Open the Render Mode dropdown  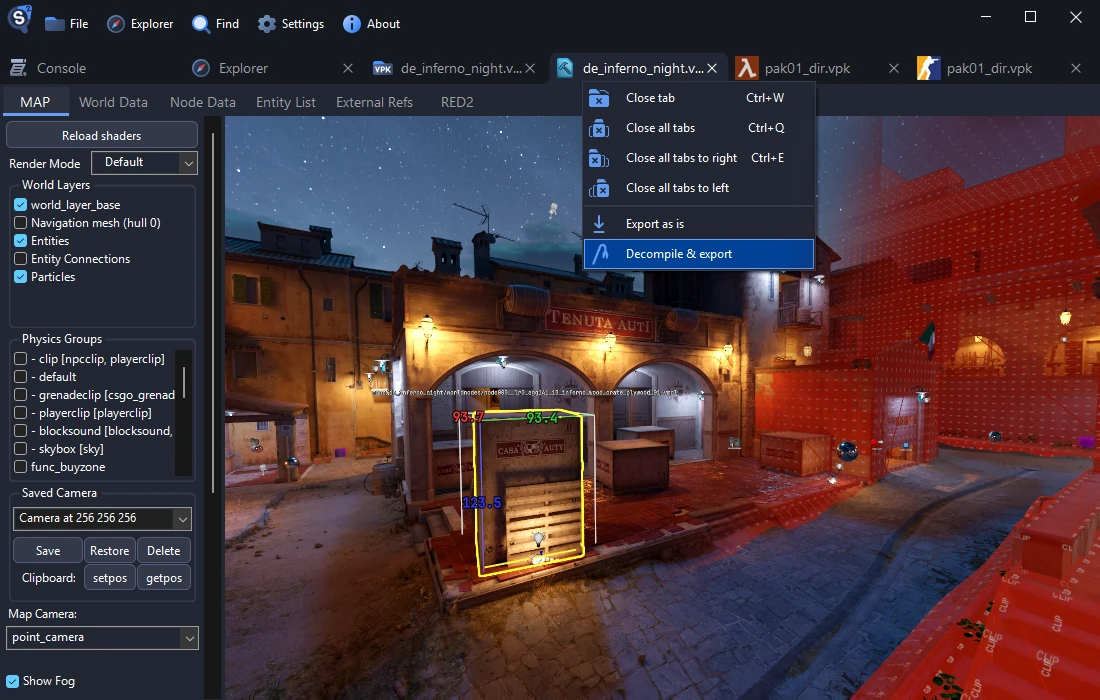tap(144, 162)
